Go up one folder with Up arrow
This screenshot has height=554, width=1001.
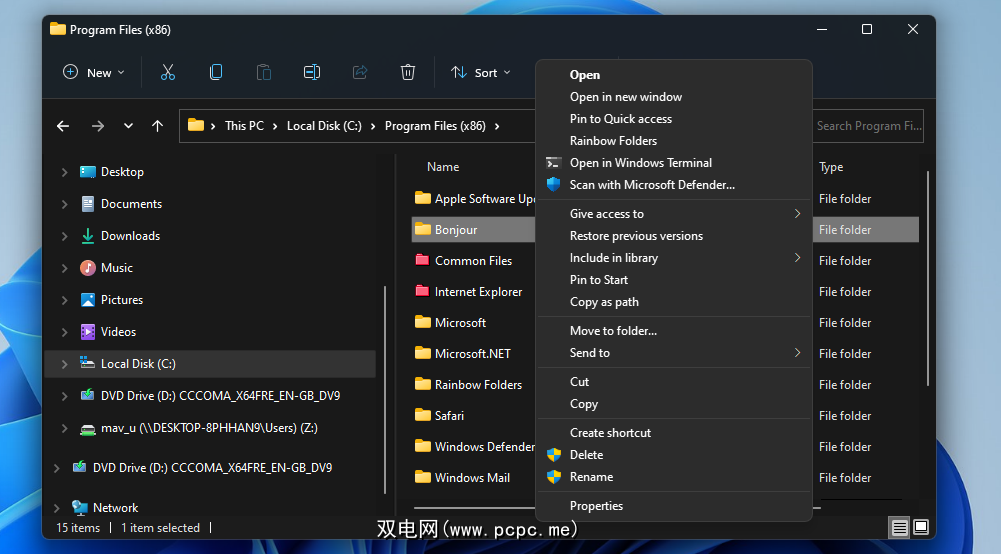[x=157, y=126]
